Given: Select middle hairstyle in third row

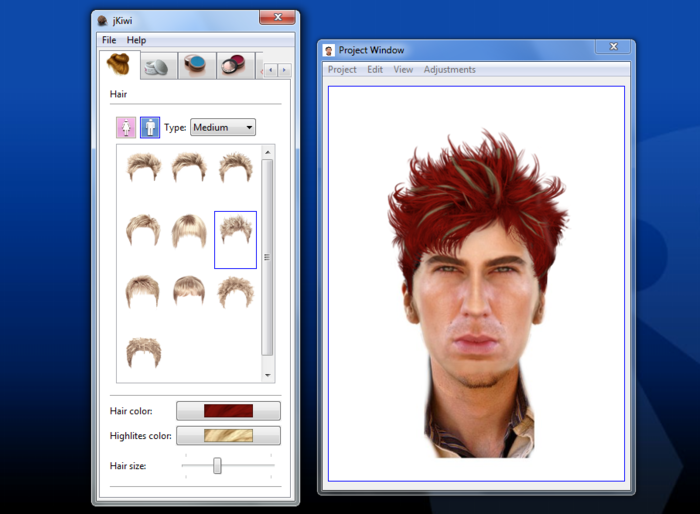Looking at the screenshot, I should [x=189, y=292].
